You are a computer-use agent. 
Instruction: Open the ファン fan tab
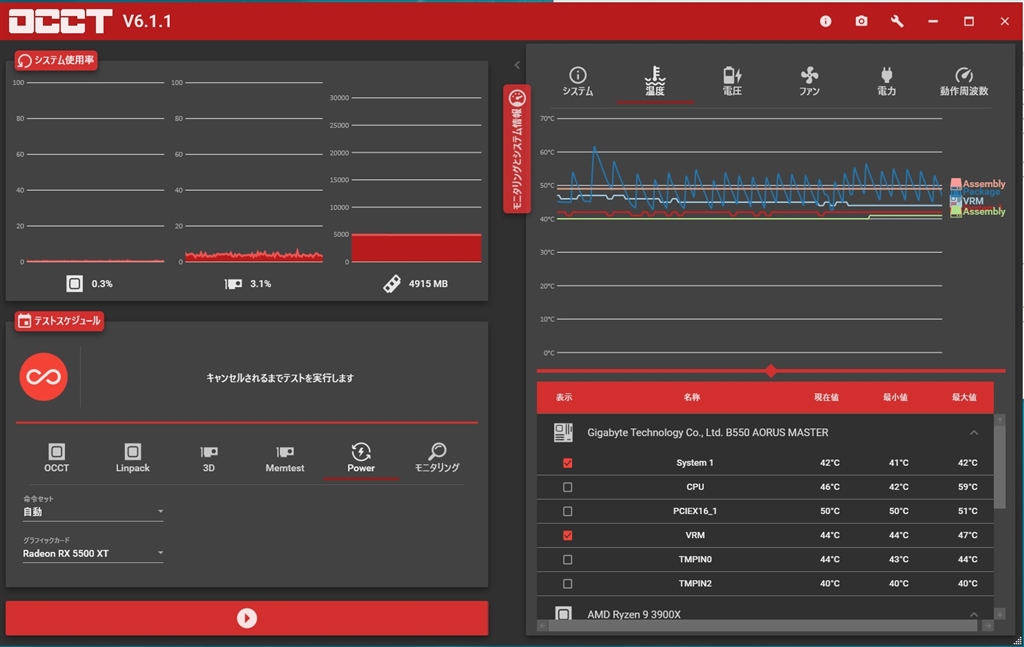click(x=809, y=82)
